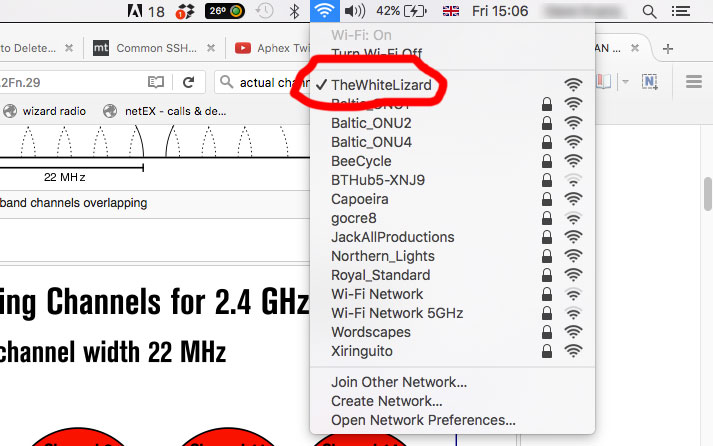The image size is (713, 446).
Task: Open the Time Machine menu bar icon
Action: pyautogui.click(x=265, y=11)
